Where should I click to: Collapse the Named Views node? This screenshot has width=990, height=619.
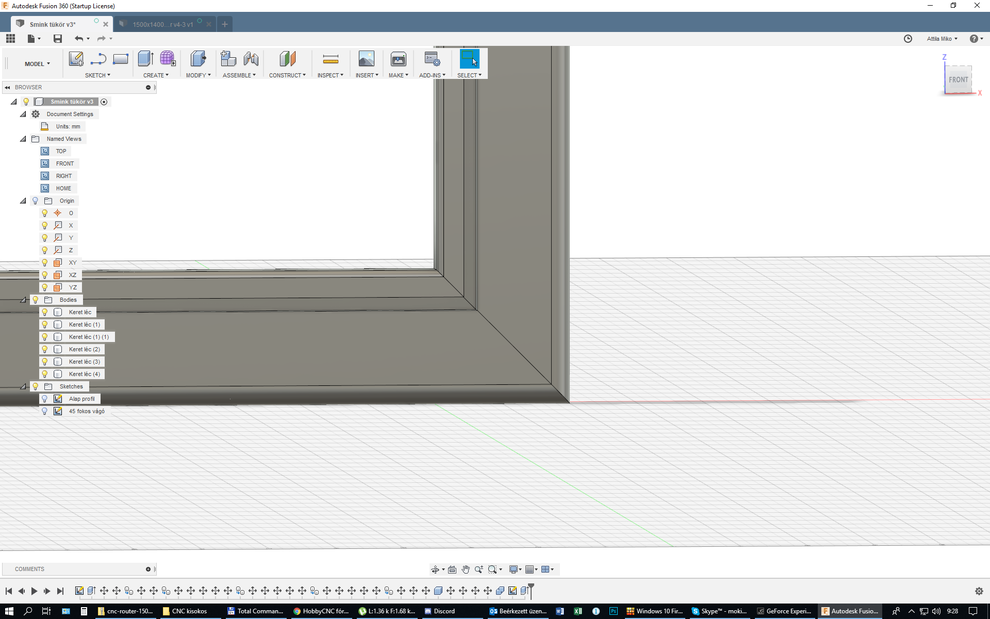[x=23, y=139]
